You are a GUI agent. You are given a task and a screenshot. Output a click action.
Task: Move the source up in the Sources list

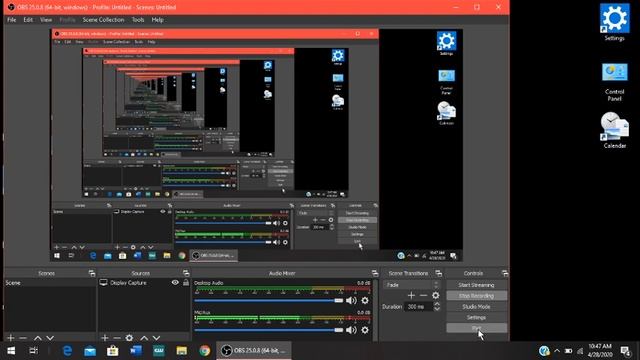point(144,338)
